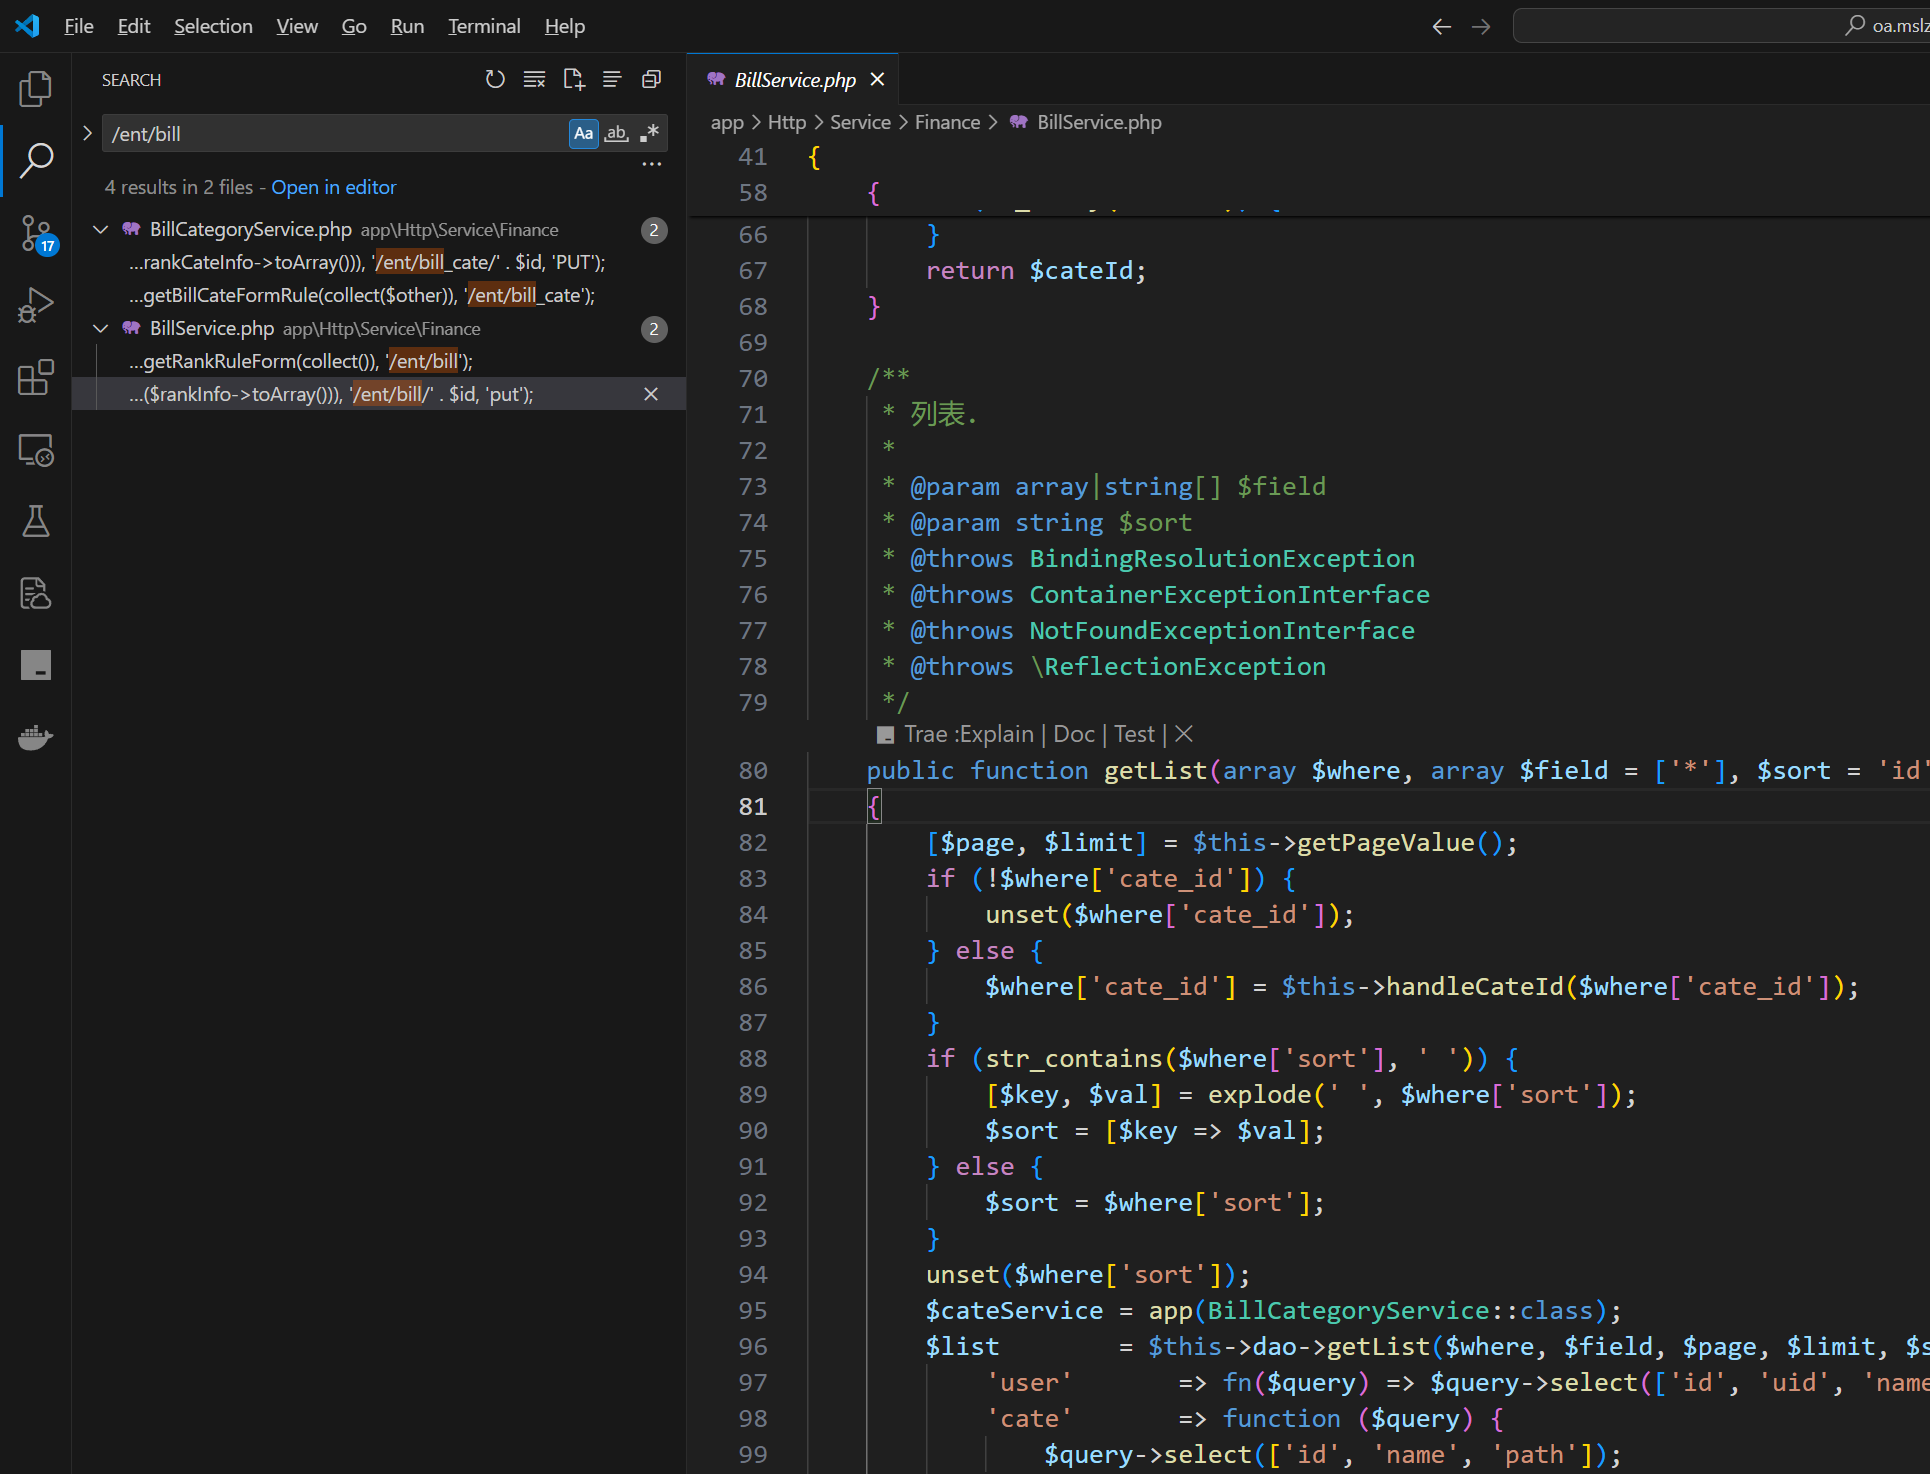Select result with '/ent/bill_cate/' . $id, 'PUT'
Screen dimensions: 1930x1474
(367, 262)
